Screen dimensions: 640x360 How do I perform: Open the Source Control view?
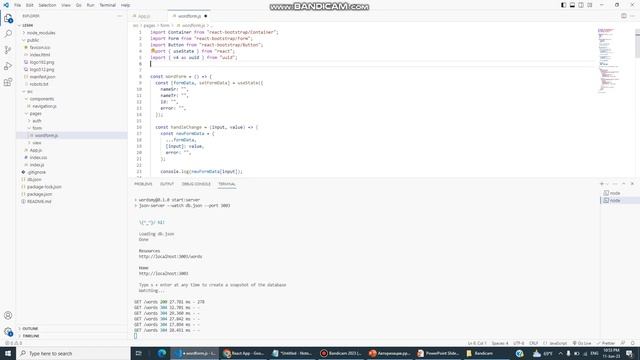tap(8, 50)
